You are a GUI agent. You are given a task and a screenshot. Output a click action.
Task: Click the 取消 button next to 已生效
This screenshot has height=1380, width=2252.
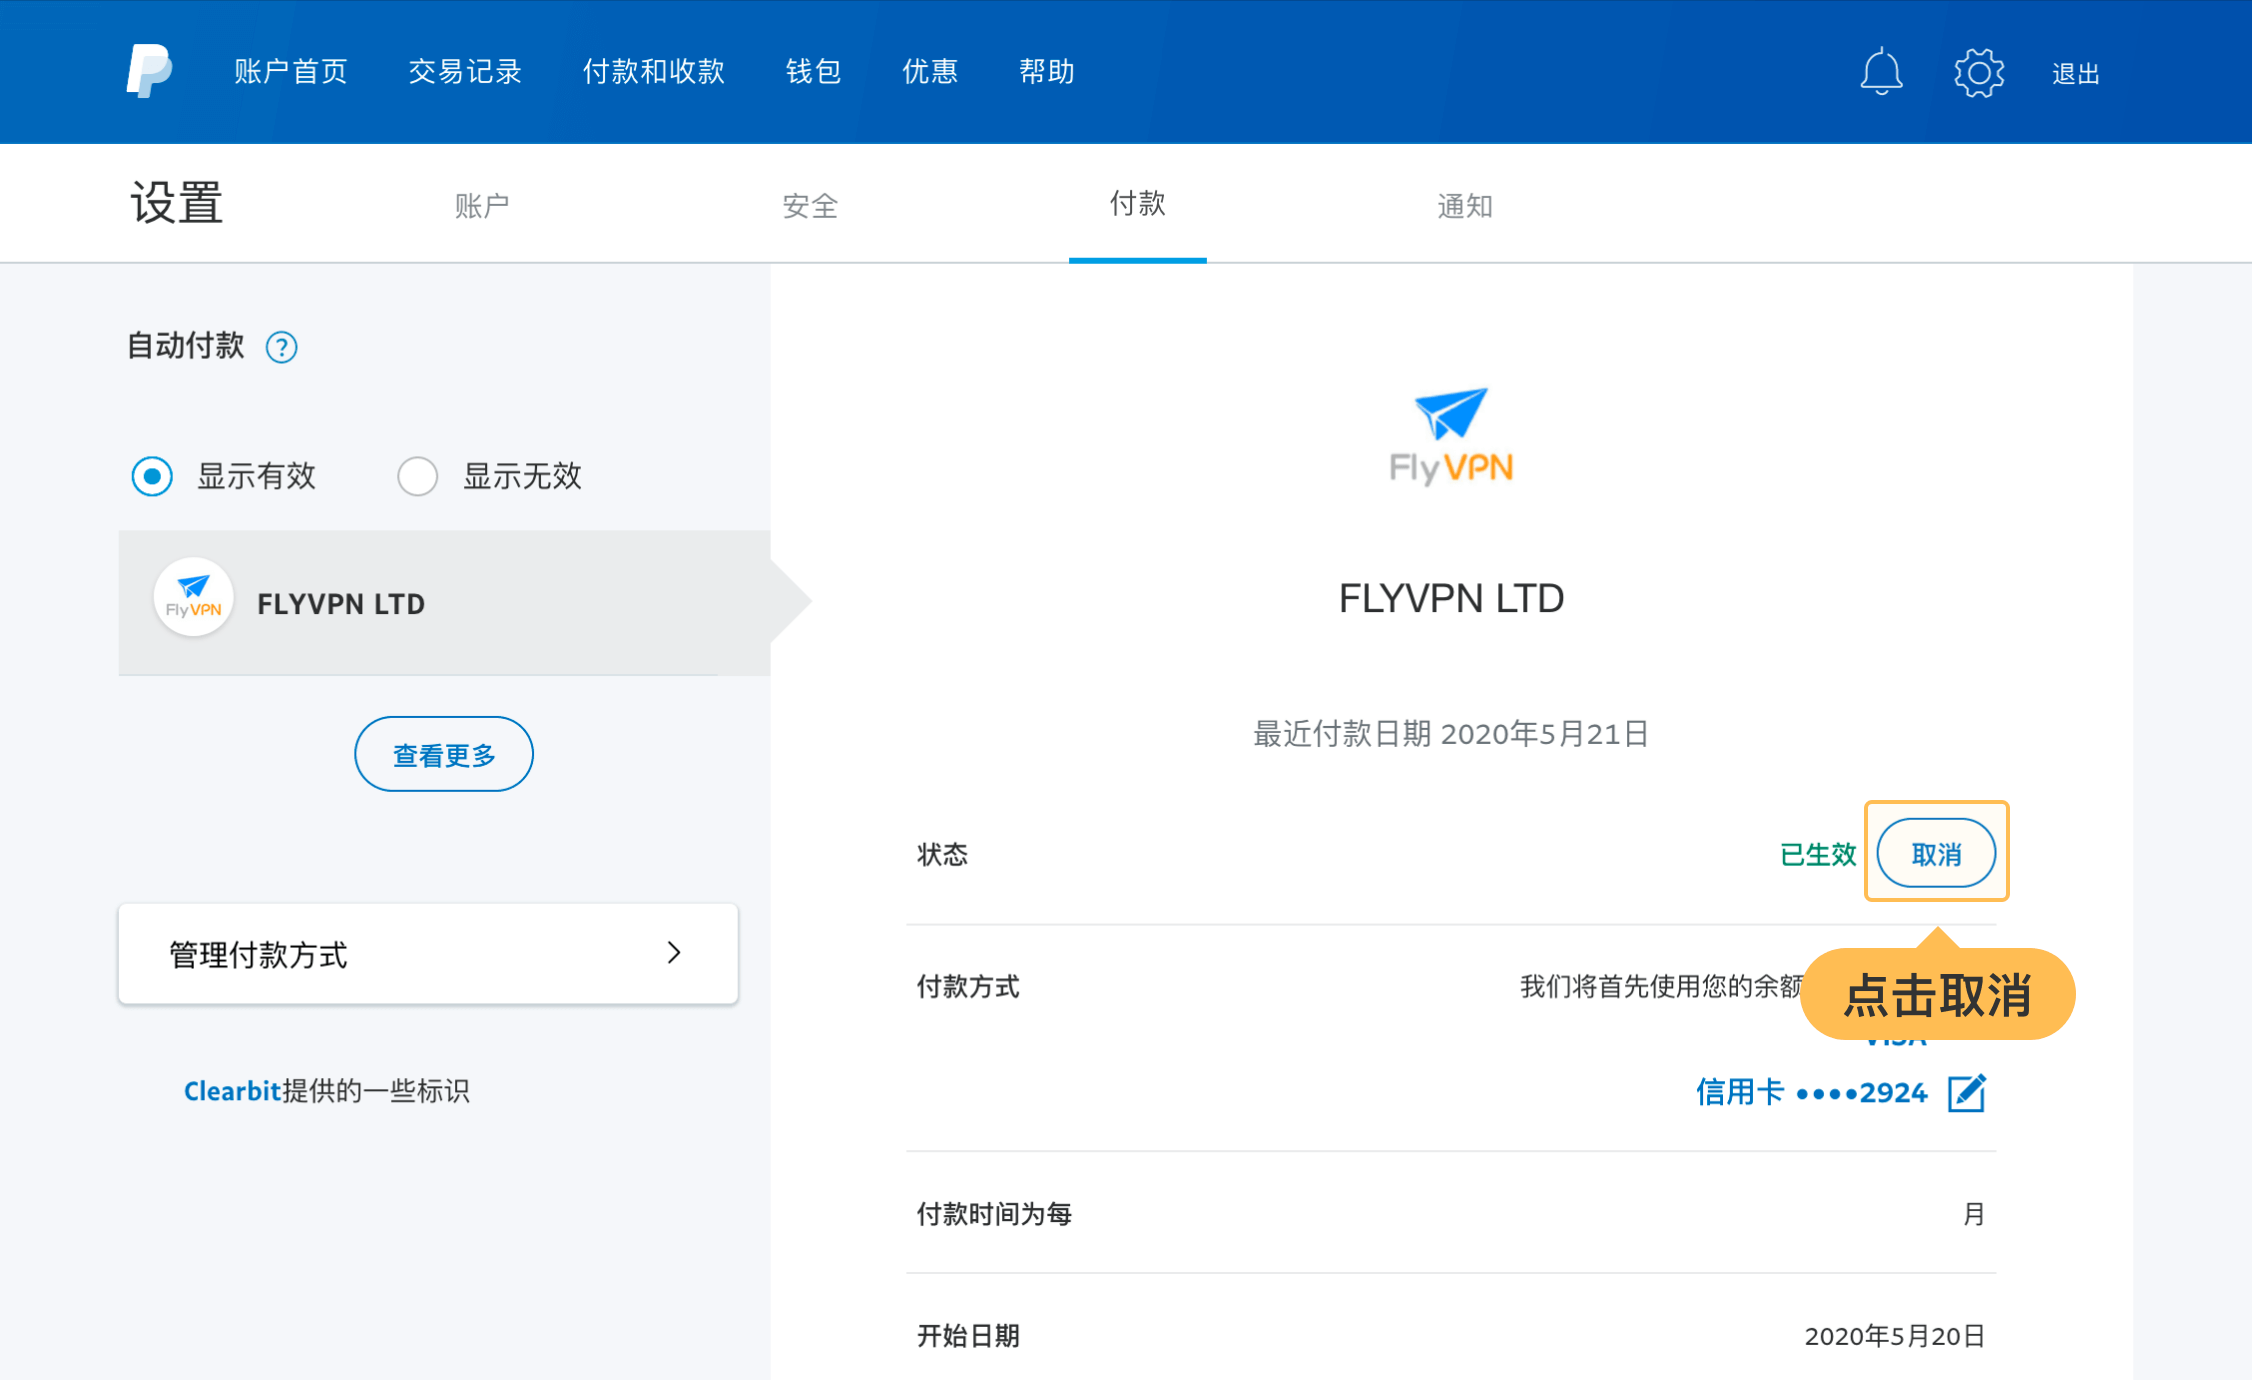click(1936, 854)
